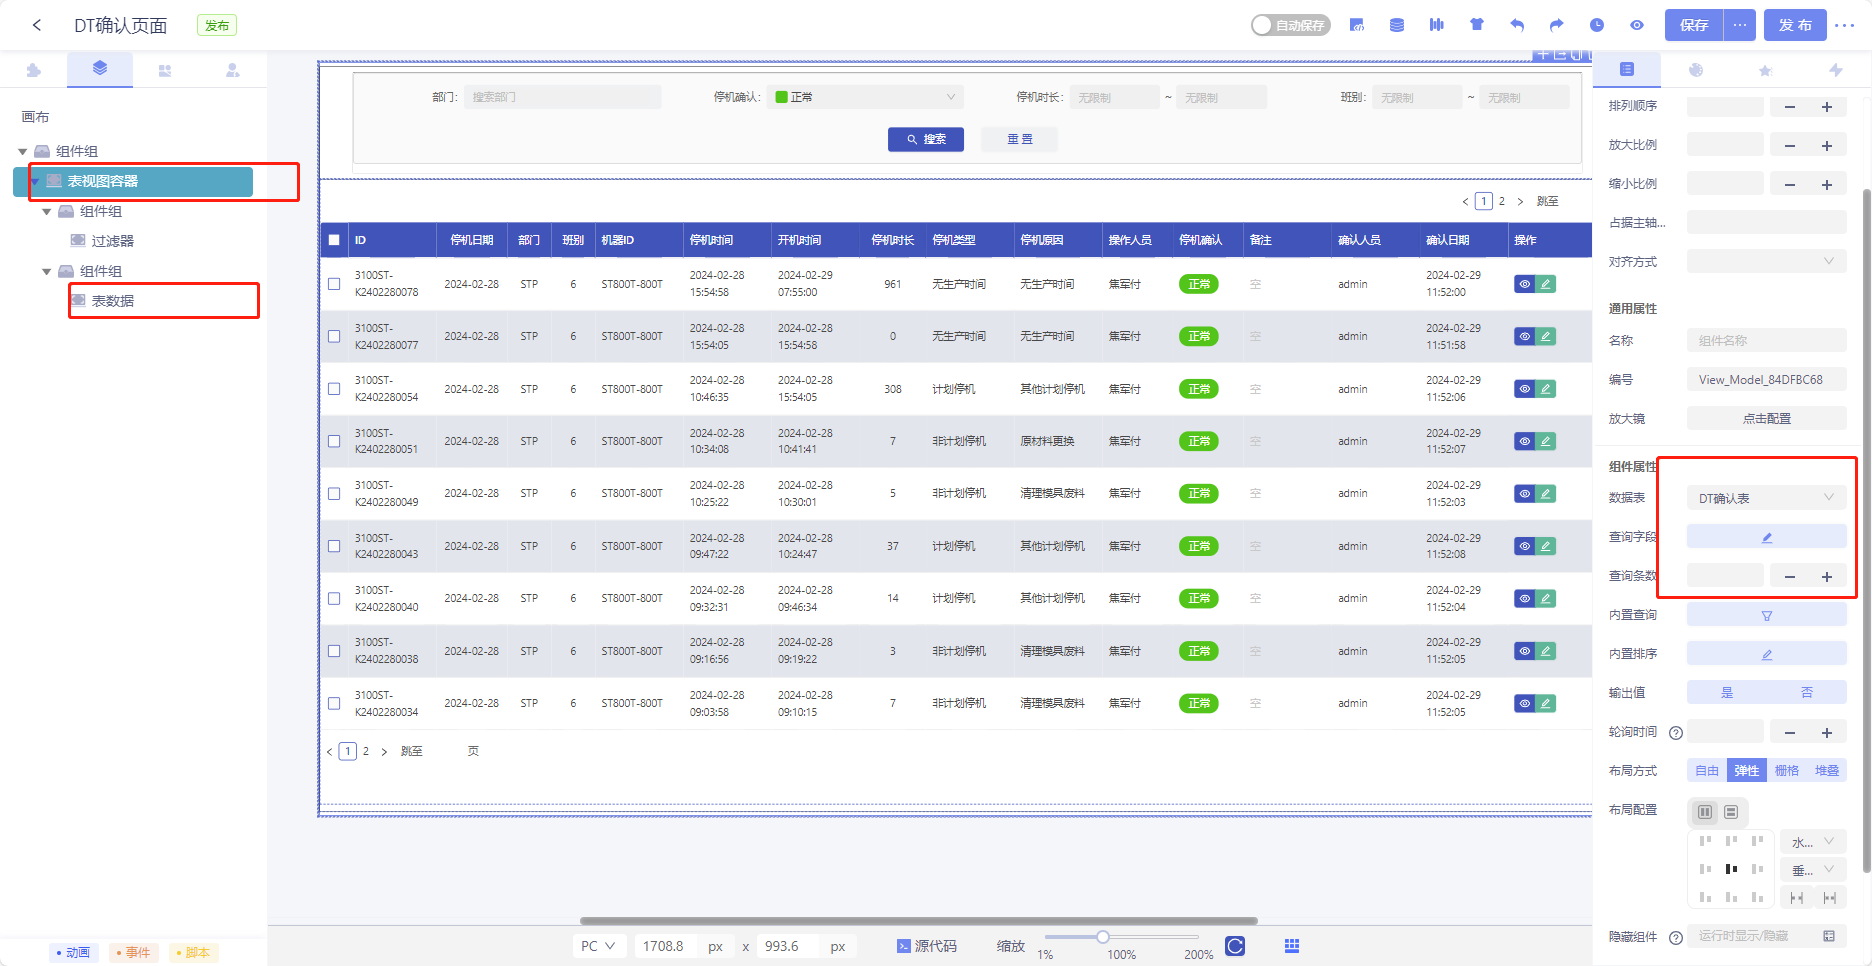This screenshot has height=966, width=1872.
Task: Click the 发布 button in top right
Action: click(x=1795, y=25)
